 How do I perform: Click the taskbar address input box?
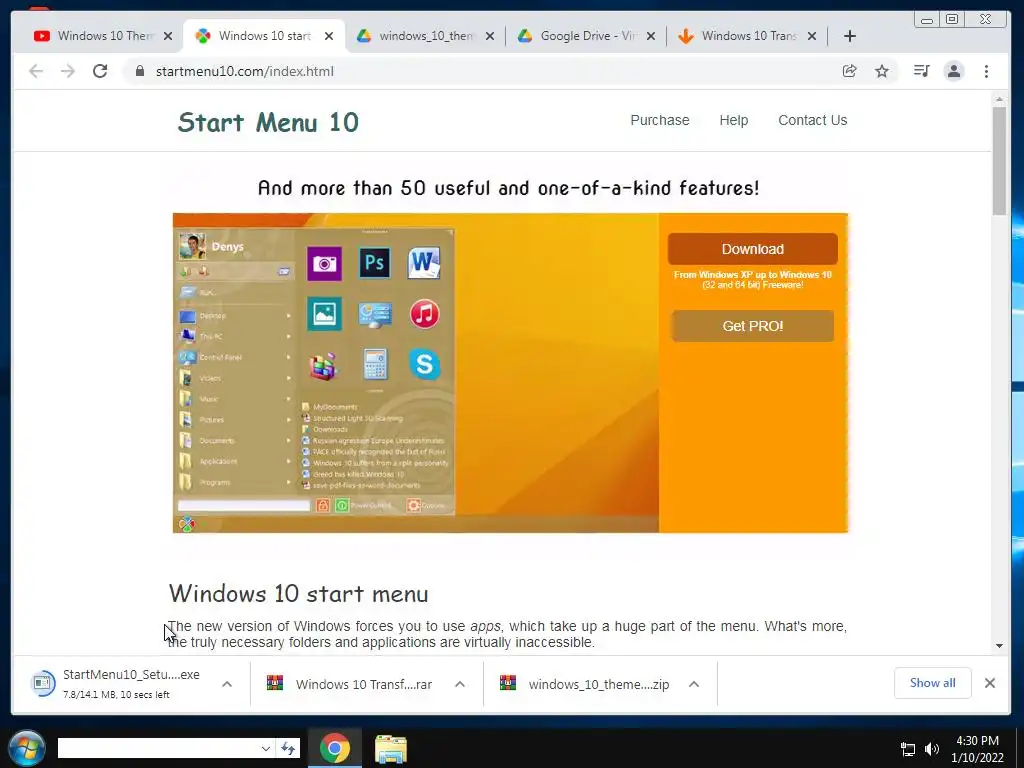click(x=158, y=748)
